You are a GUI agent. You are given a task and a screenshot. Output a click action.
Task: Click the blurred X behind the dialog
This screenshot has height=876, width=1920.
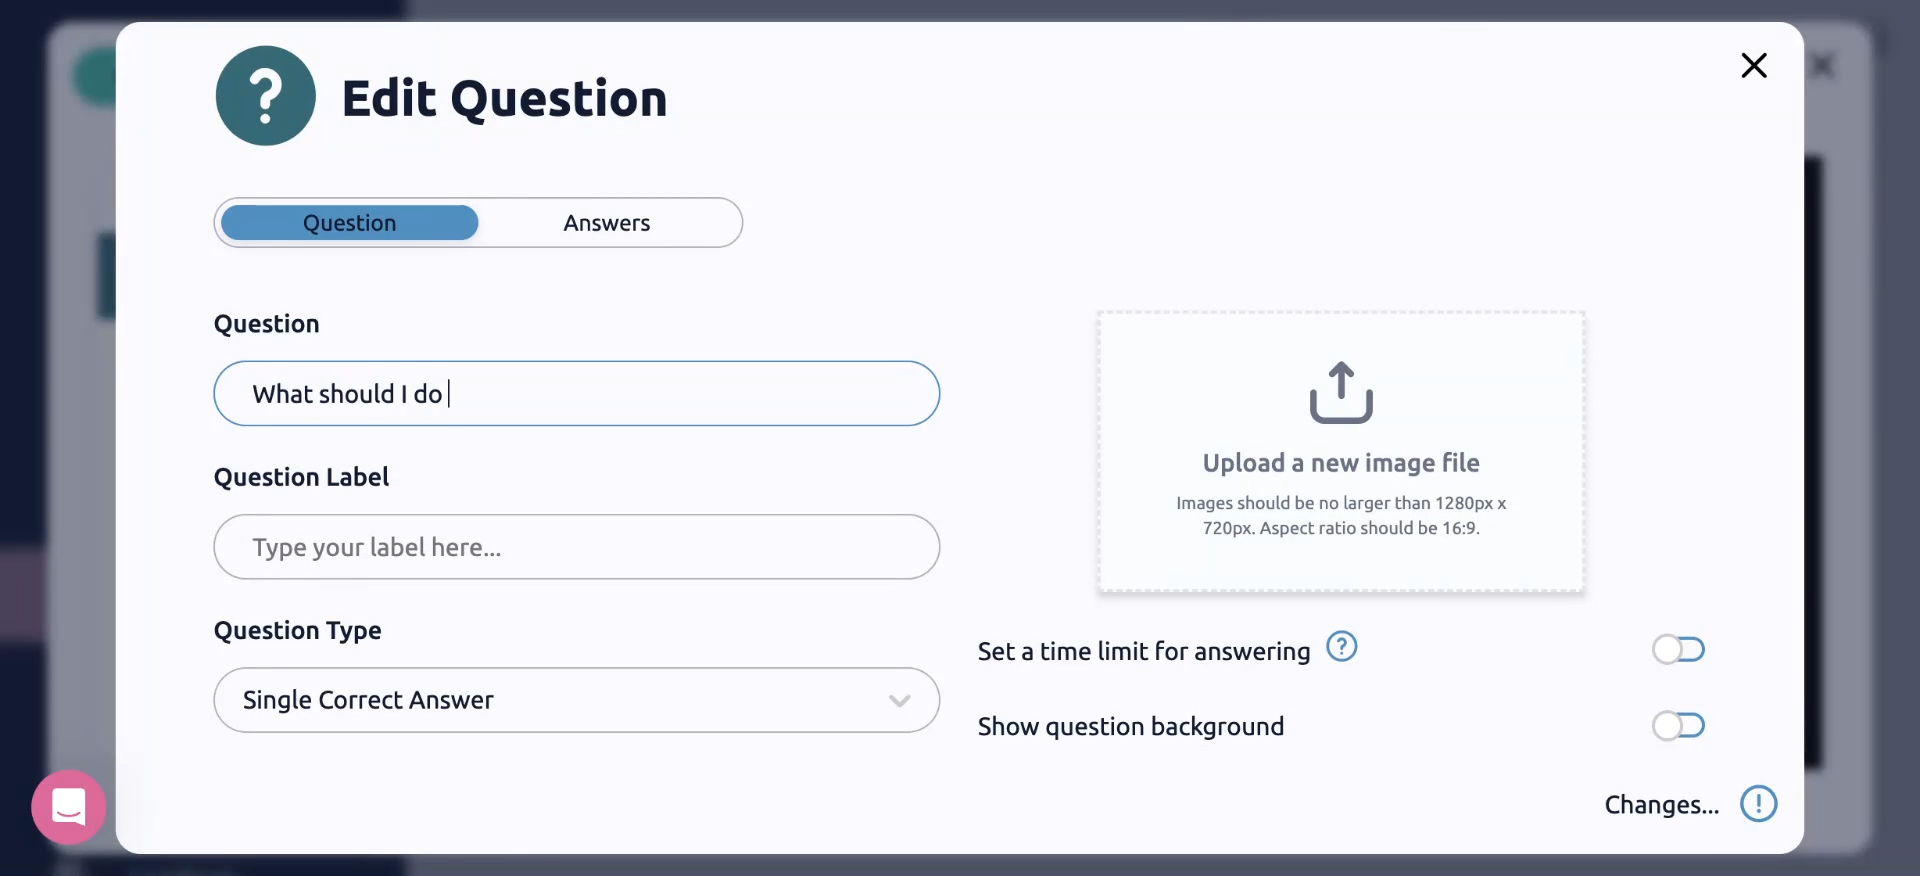coord(1823,66)
